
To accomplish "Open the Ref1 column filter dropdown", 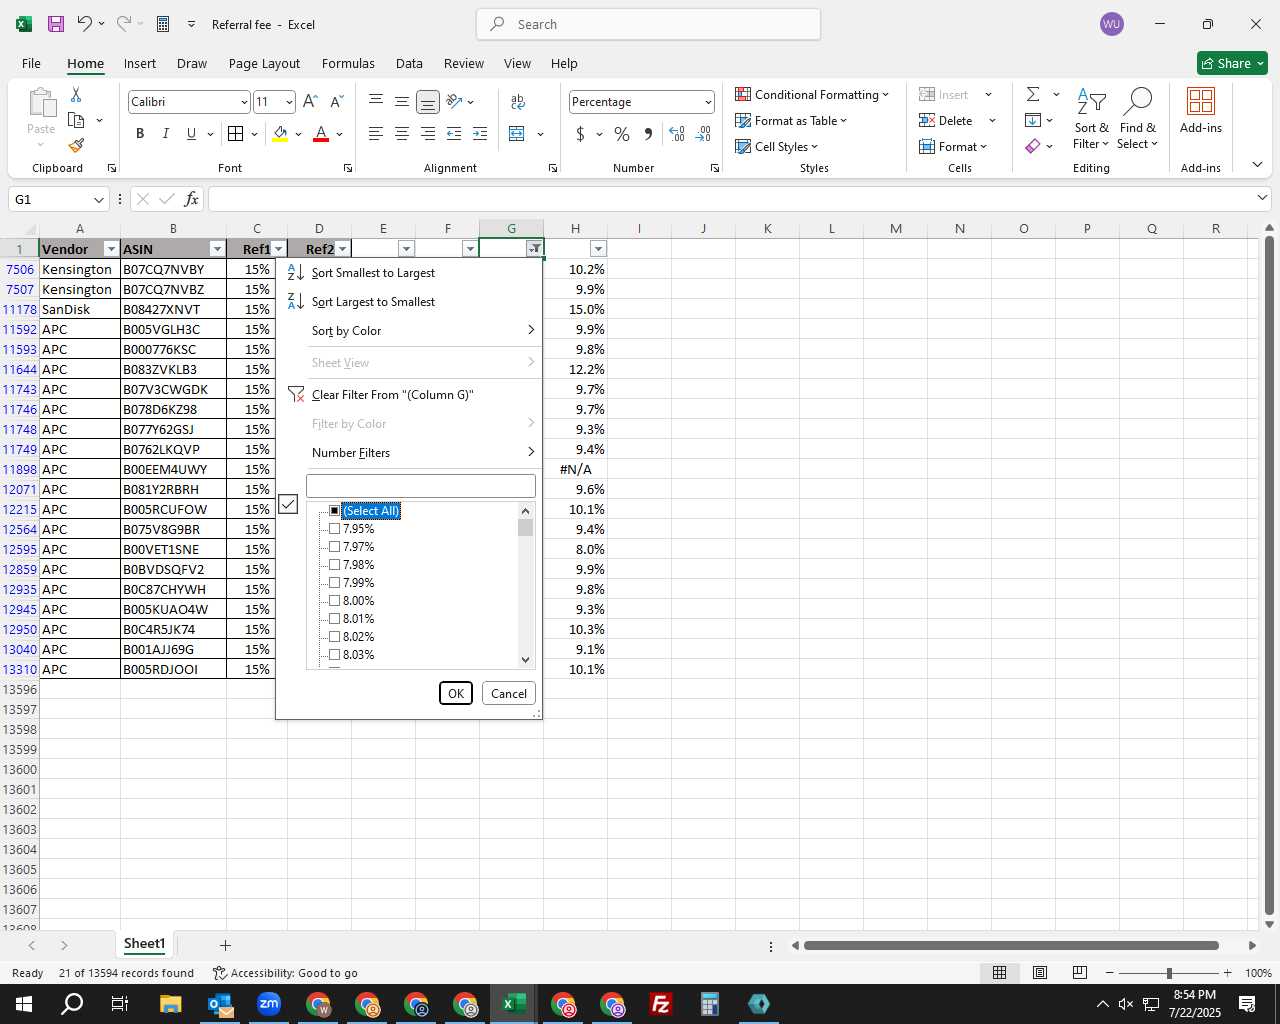I will point(279,249).
